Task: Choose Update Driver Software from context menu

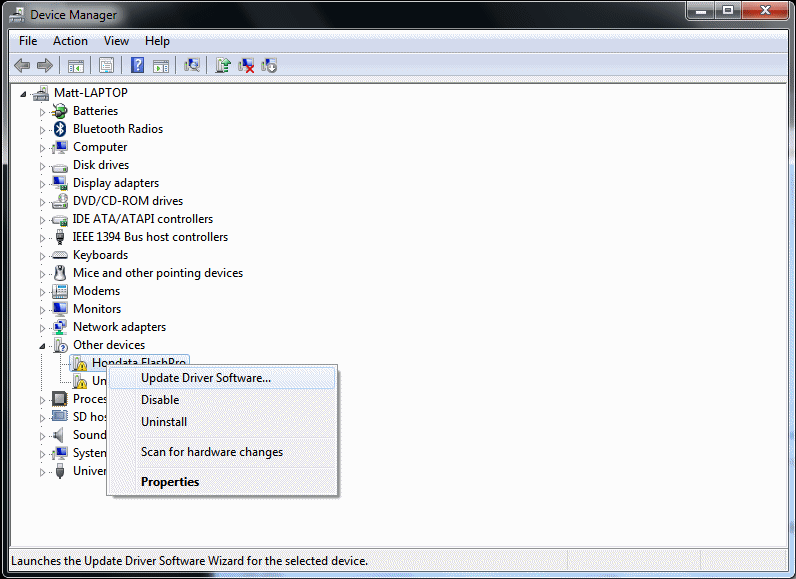Action: click(222, 378)
